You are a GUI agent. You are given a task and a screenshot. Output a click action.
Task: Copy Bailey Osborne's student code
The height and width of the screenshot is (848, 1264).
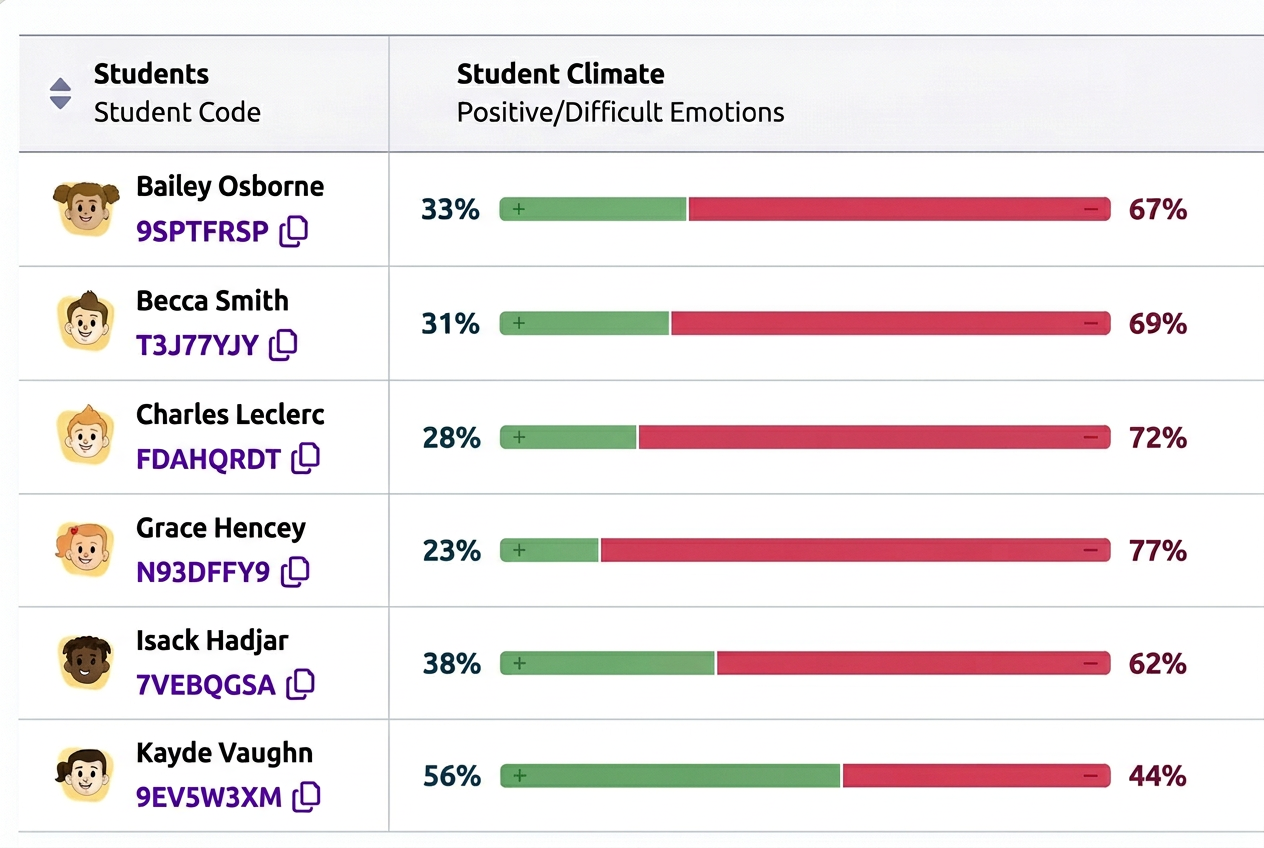(x=294, y=232)
